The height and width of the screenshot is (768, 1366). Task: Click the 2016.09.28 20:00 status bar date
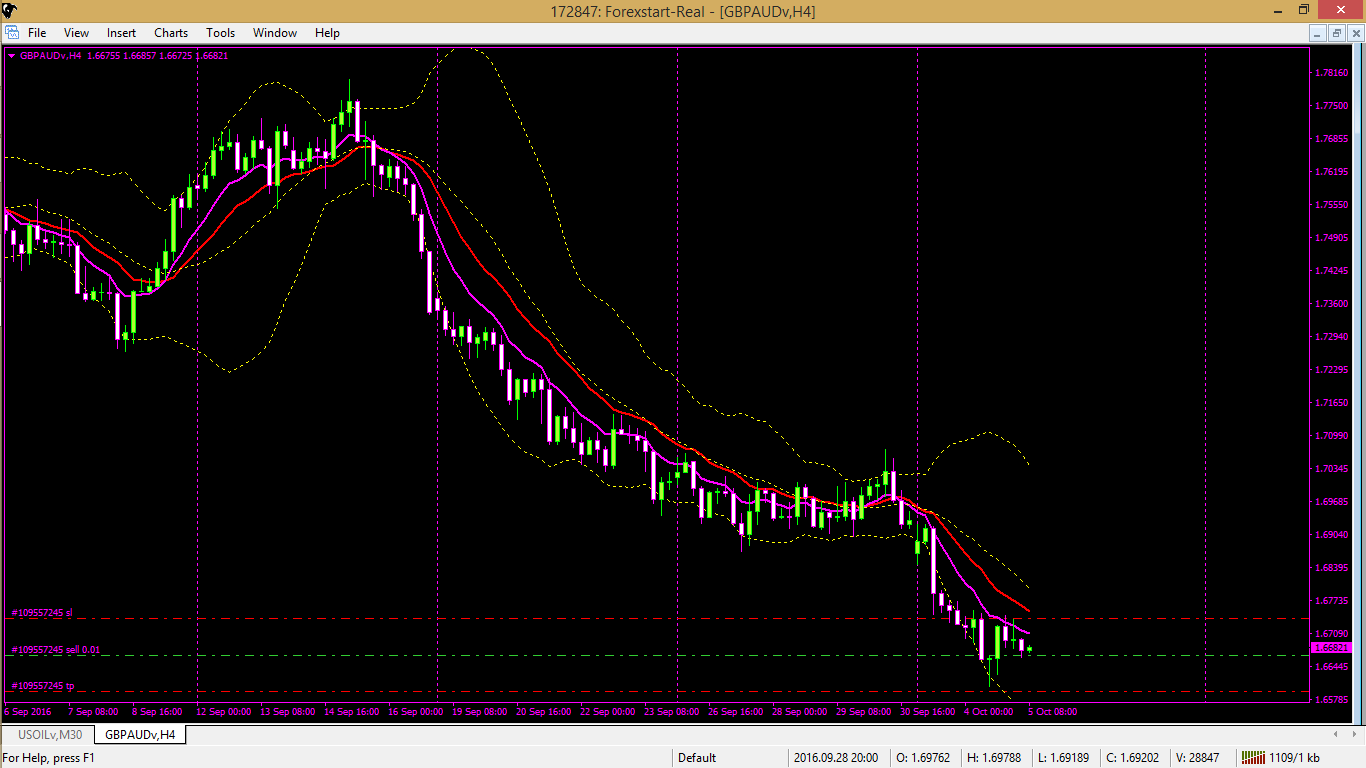click(x=836, y=758)
